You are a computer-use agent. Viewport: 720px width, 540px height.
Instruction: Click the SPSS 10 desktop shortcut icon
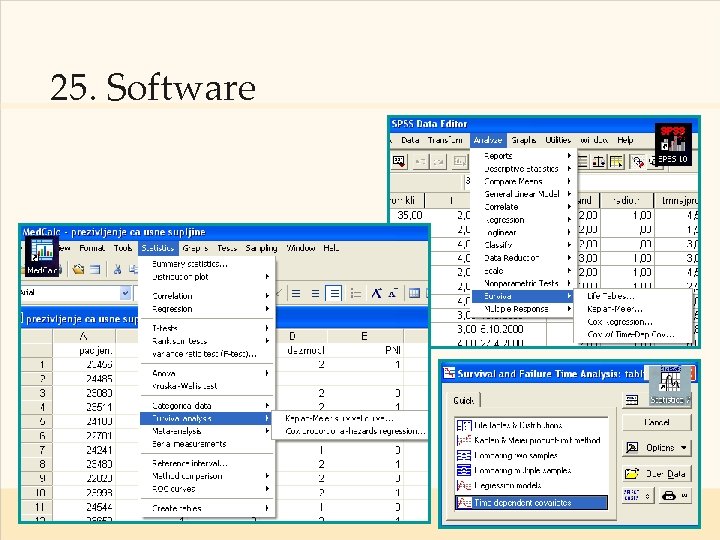pos(673,145)
